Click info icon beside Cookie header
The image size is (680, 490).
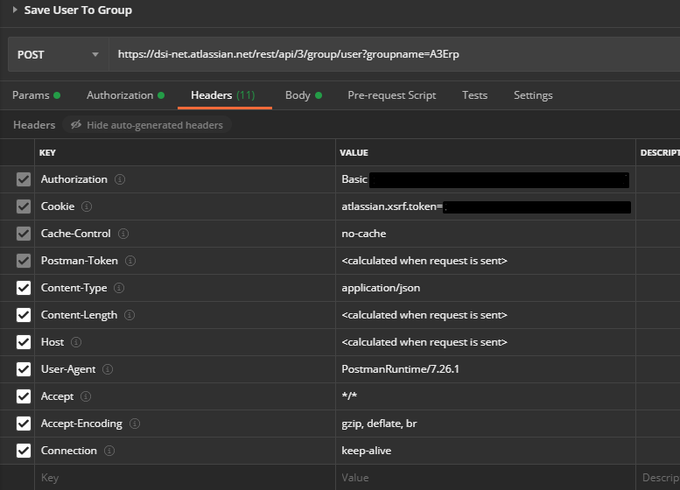pyautogui.click(x=87, y=206)
